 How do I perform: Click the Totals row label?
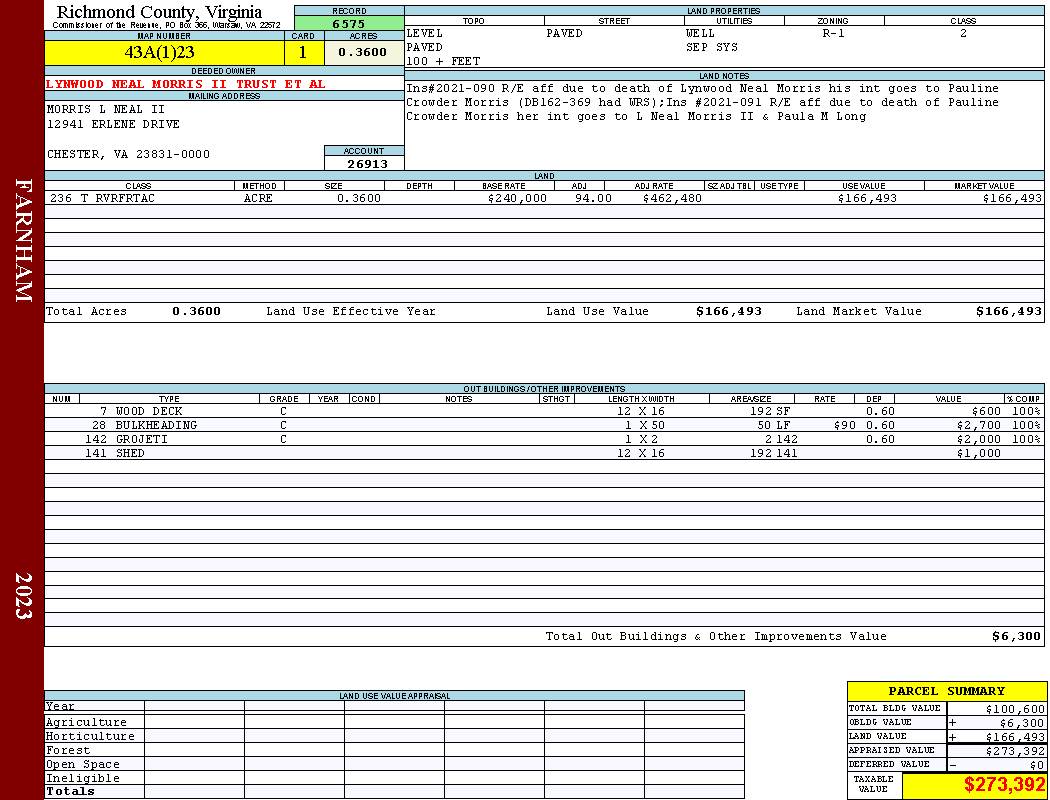coord(70,791)
